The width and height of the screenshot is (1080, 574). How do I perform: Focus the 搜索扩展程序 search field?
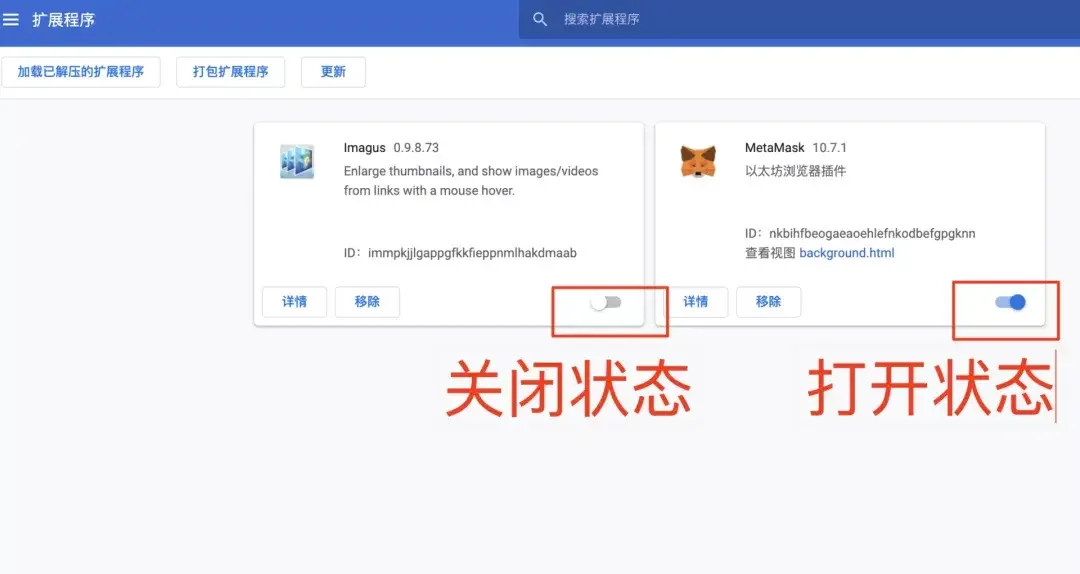pos(799,19)
